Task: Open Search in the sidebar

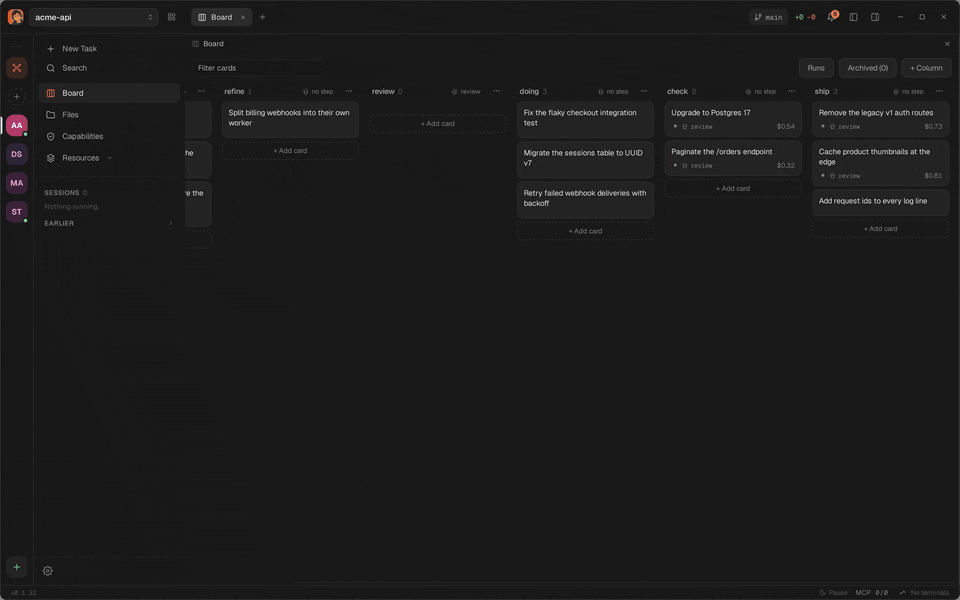Action: coord(109,68)
